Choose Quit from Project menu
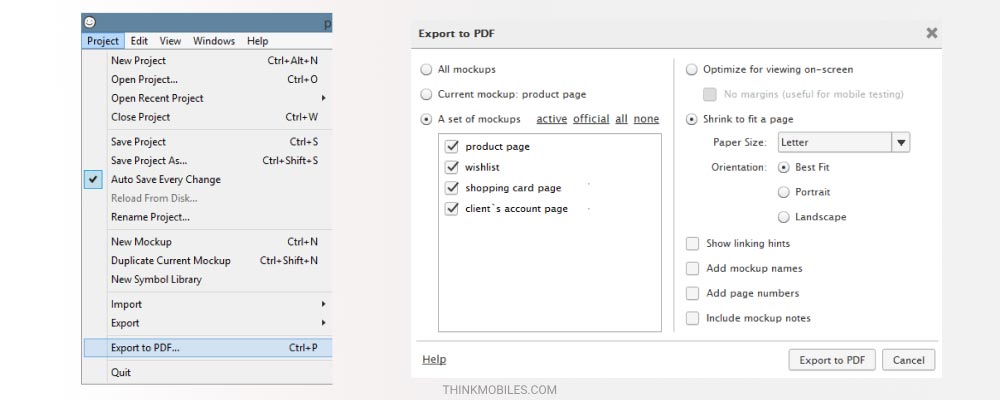Image resolution: width=1000 pixels, height=400 pixels. [208, 373]
